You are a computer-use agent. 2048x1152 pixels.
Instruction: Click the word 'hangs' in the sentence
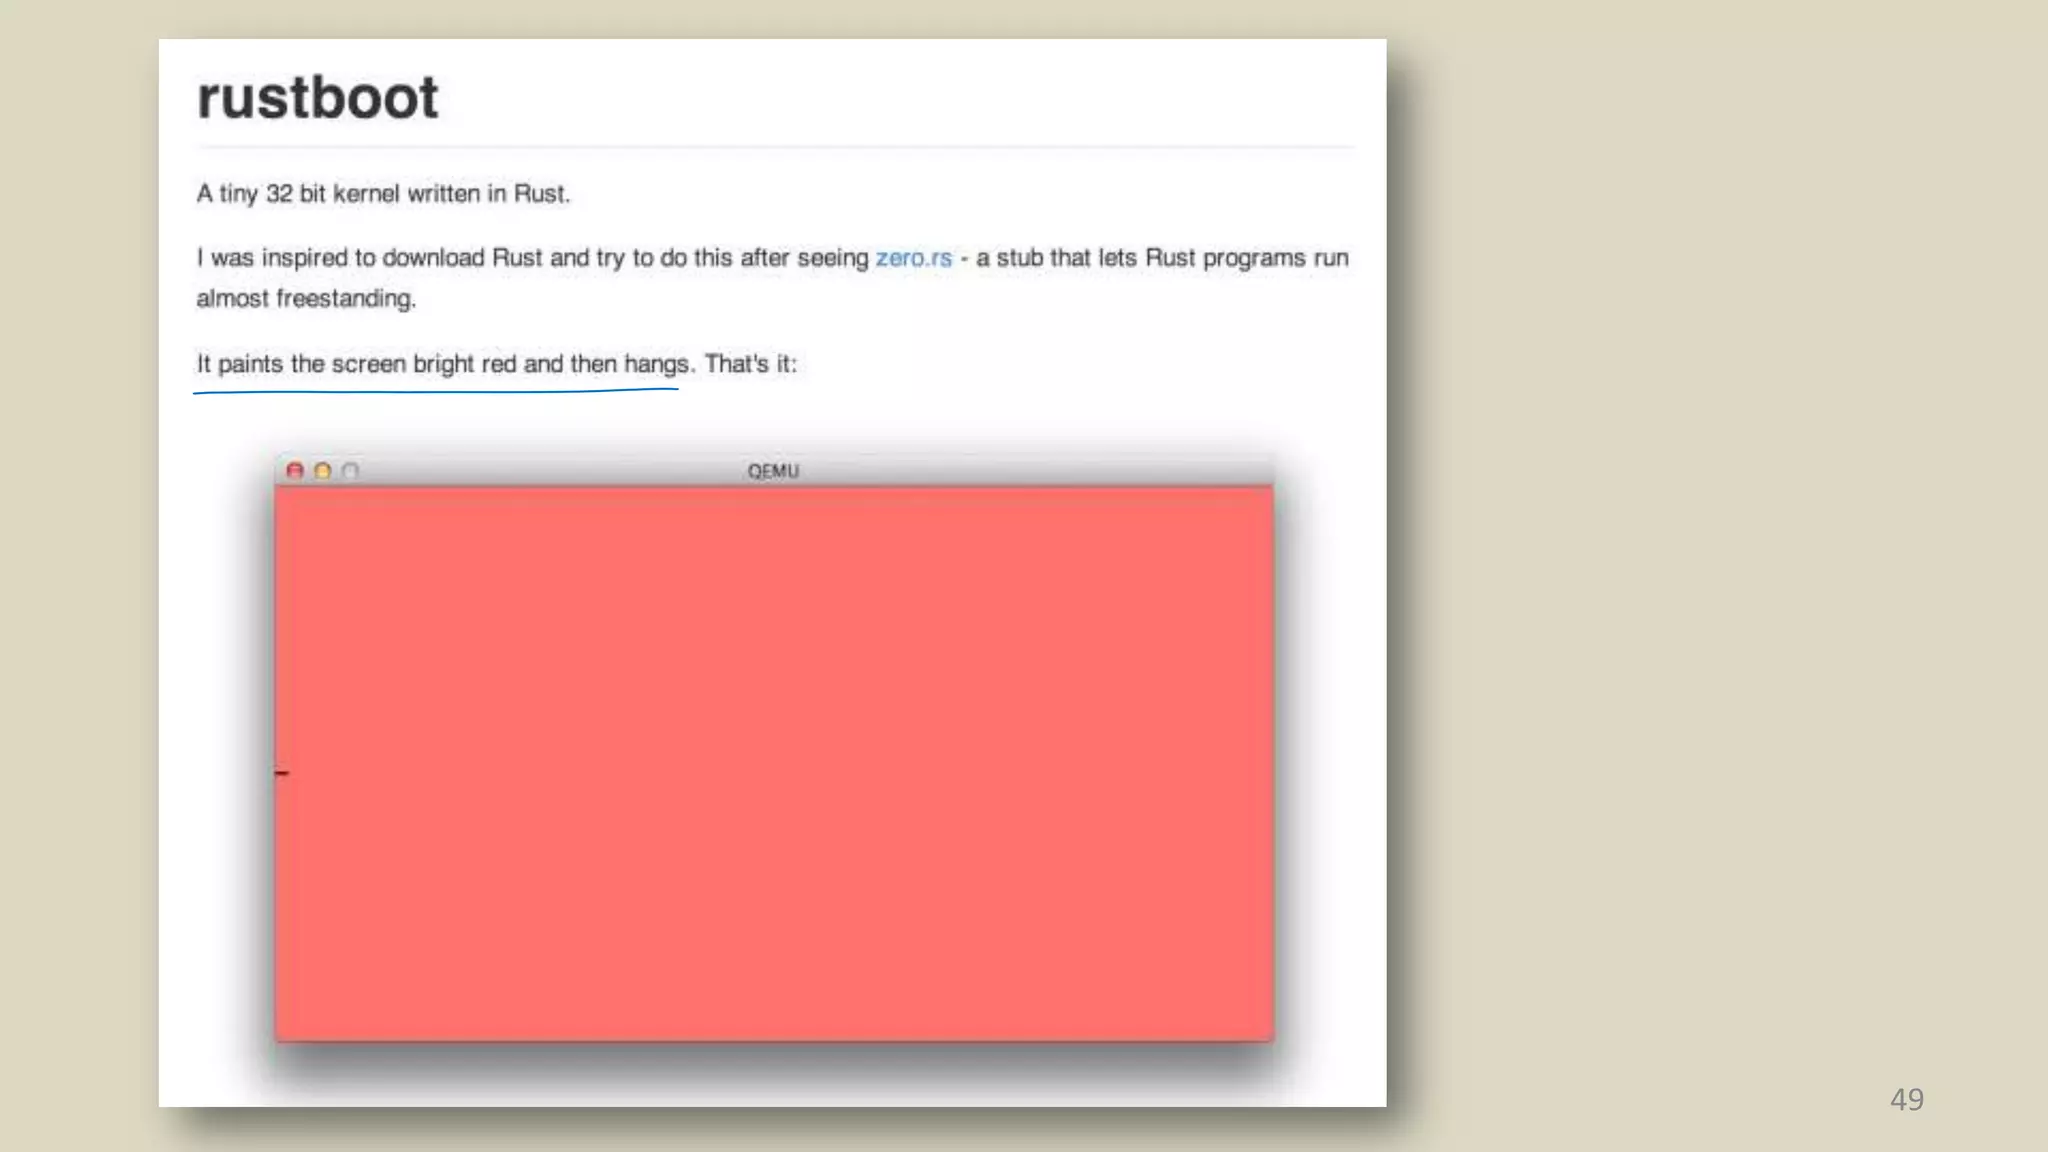pyautogui.click(x=657, y=364)
